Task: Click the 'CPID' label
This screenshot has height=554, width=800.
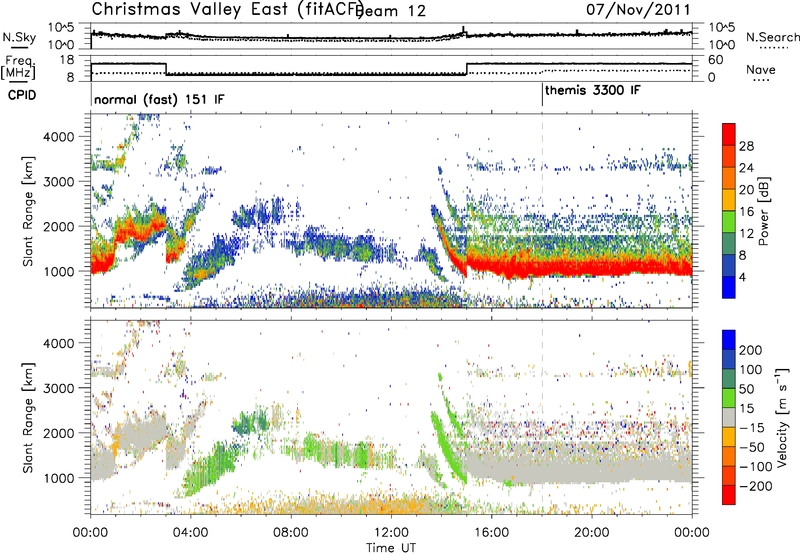Action: tap(22, 95)
